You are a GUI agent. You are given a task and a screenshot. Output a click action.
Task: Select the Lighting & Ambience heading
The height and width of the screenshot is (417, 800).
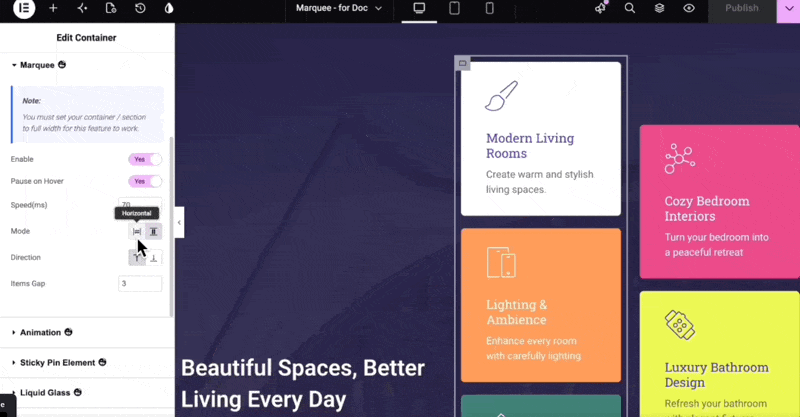(x=516, y=312)
